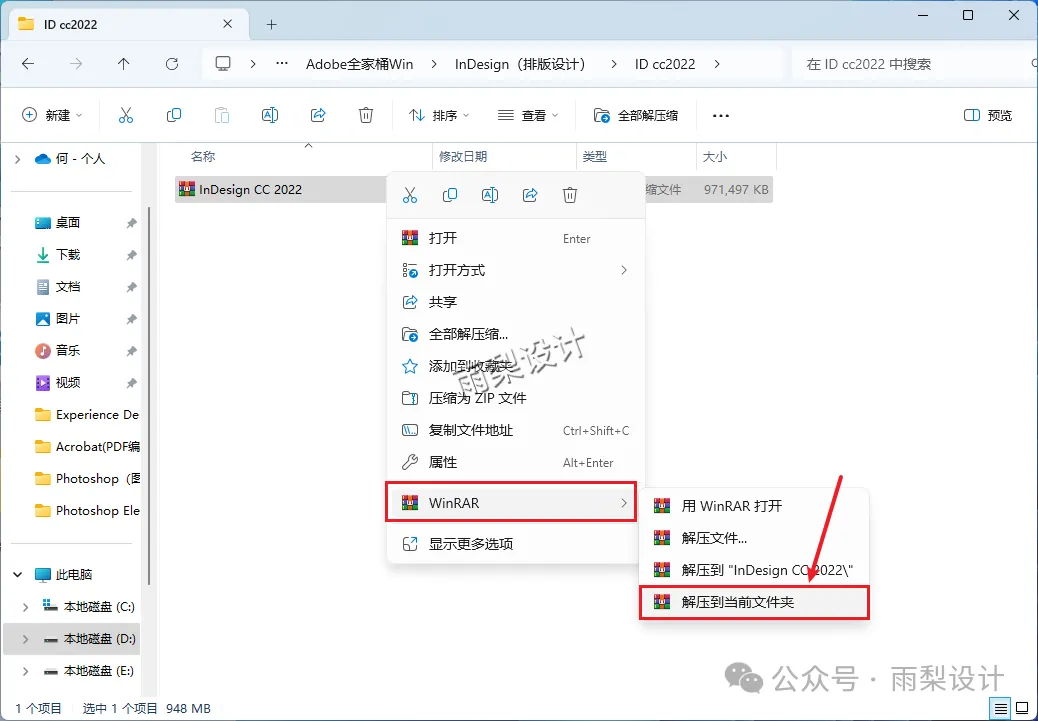Select the InDesign CC 2022 archive file
The width and height of the screenshot is (1038, 721).
pyautogui.click(x=281, y=189)
